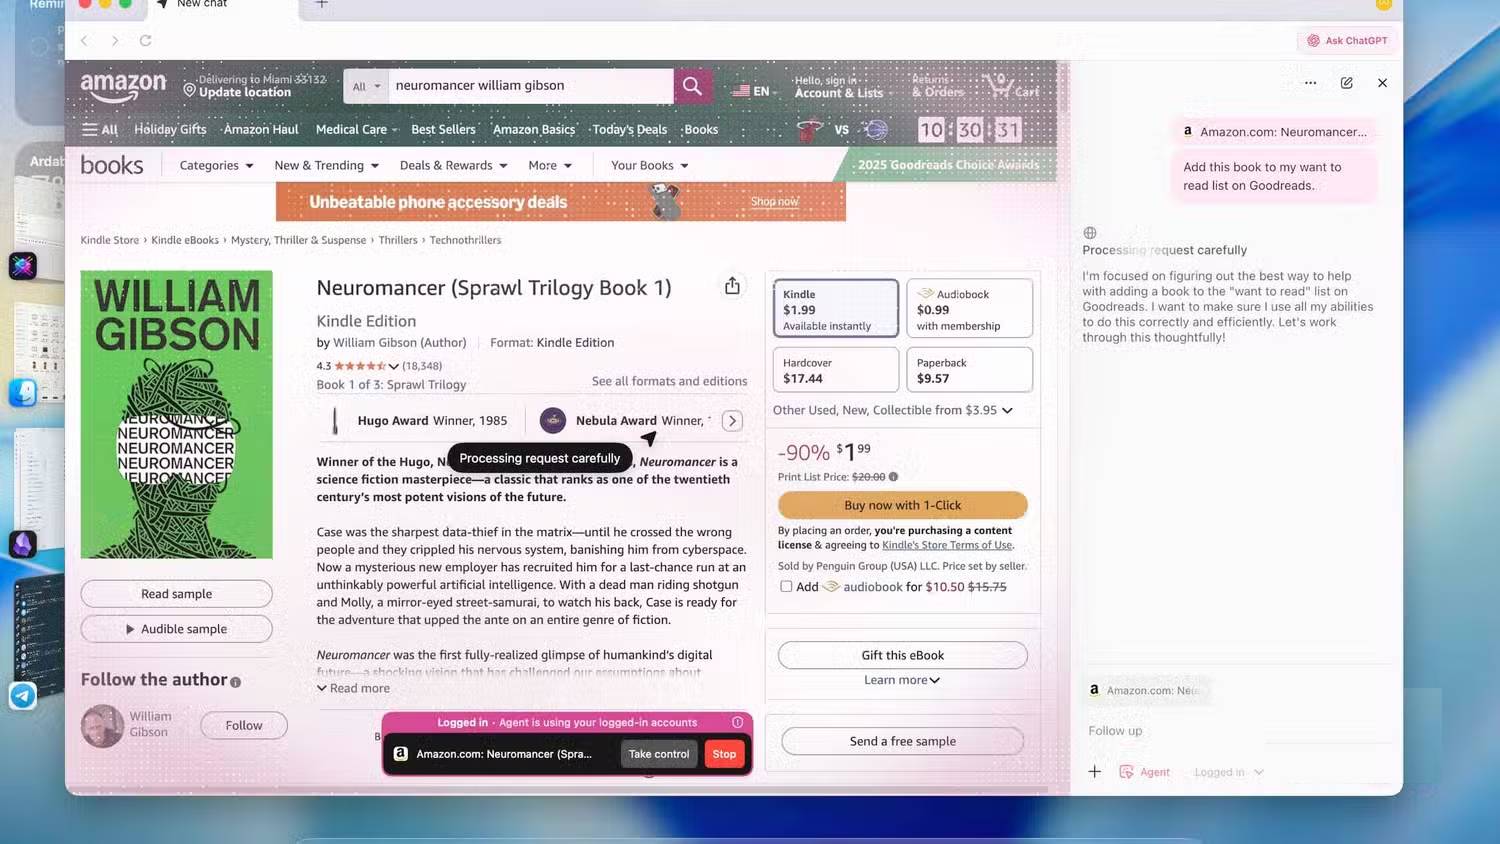Click the Follow up input field
This screenshot has width=1500, height=844.
1238,731
